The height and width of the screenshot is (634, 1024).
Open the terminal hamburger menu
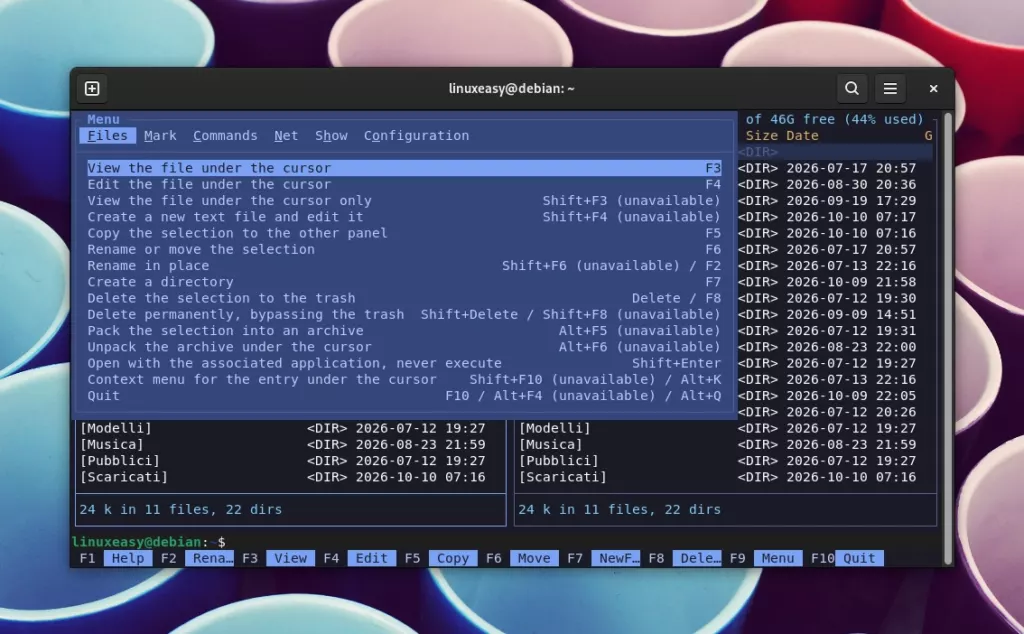(x=889, y=88)
